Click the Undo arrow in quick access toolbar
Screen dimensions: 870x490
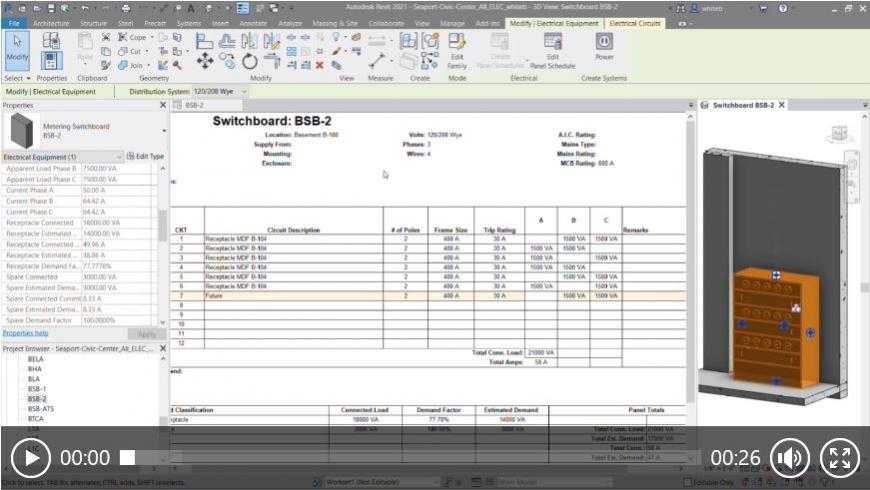click(x=85, y=8)
